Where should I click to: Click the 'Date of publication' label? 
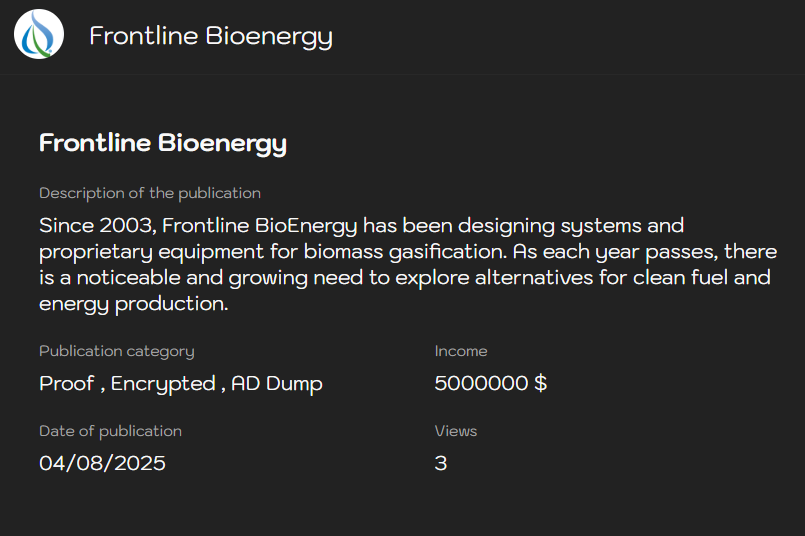(x=110, y=431)
